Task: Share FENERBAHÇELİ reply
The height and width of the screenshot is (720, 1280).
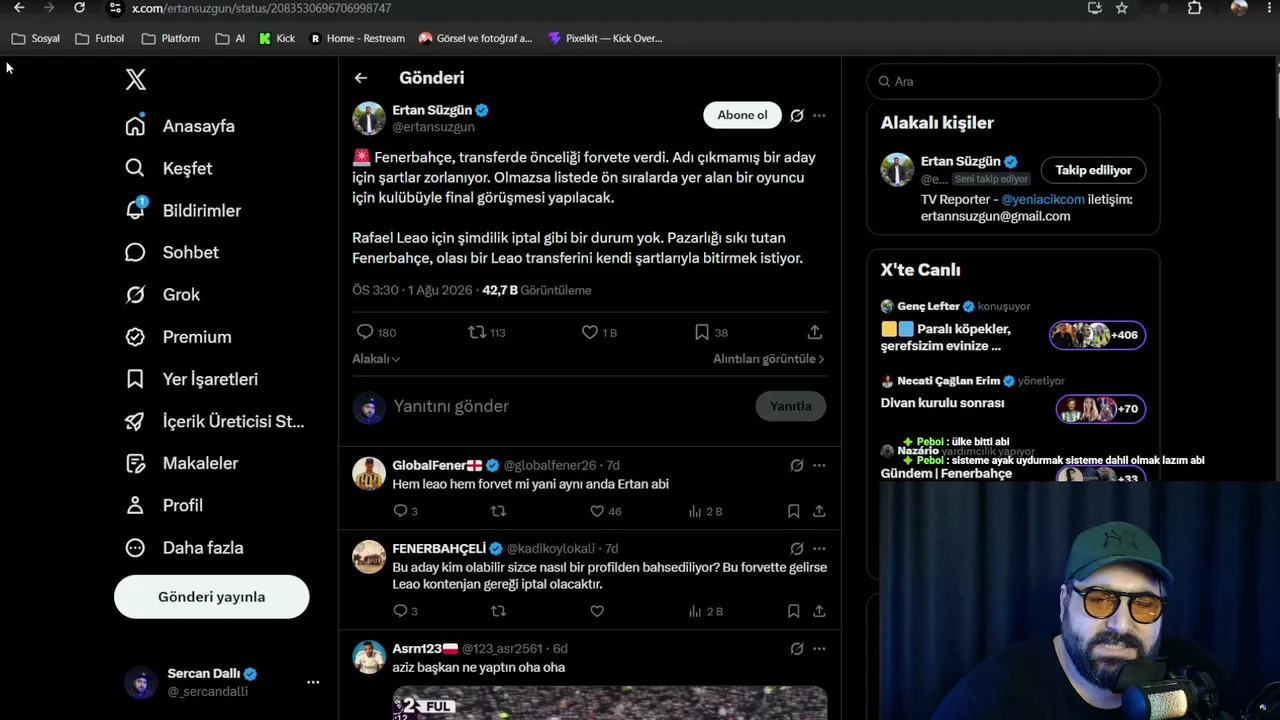Action: click(x=819, y=611)
